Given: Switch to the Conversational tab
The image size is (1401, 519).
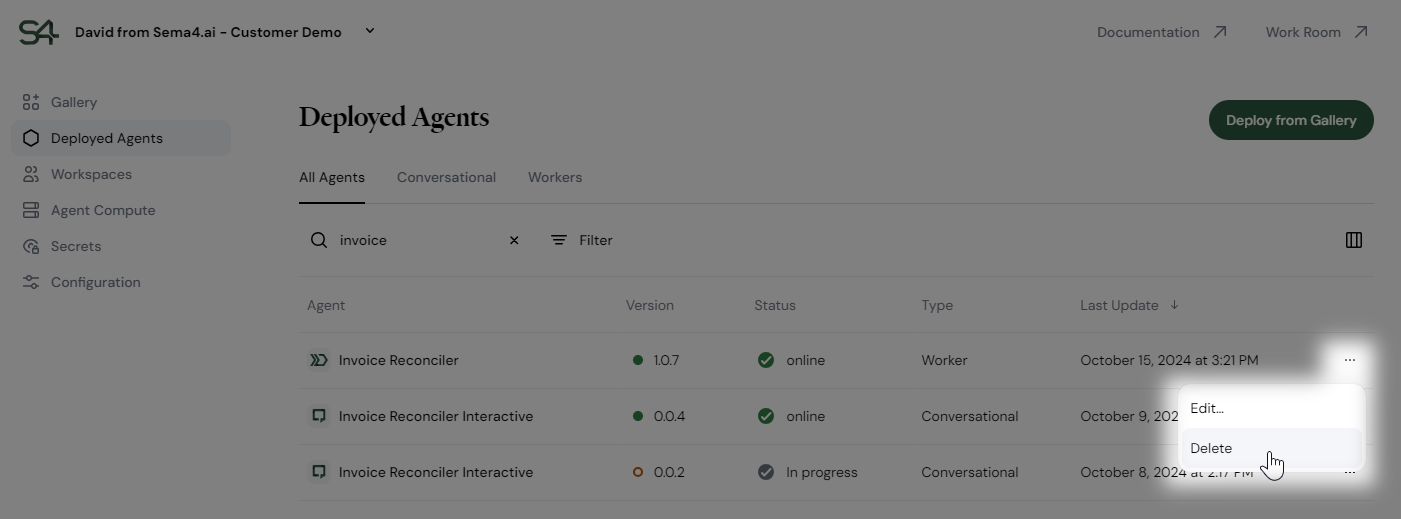Looking at the screenshot, I should [446, 177].
